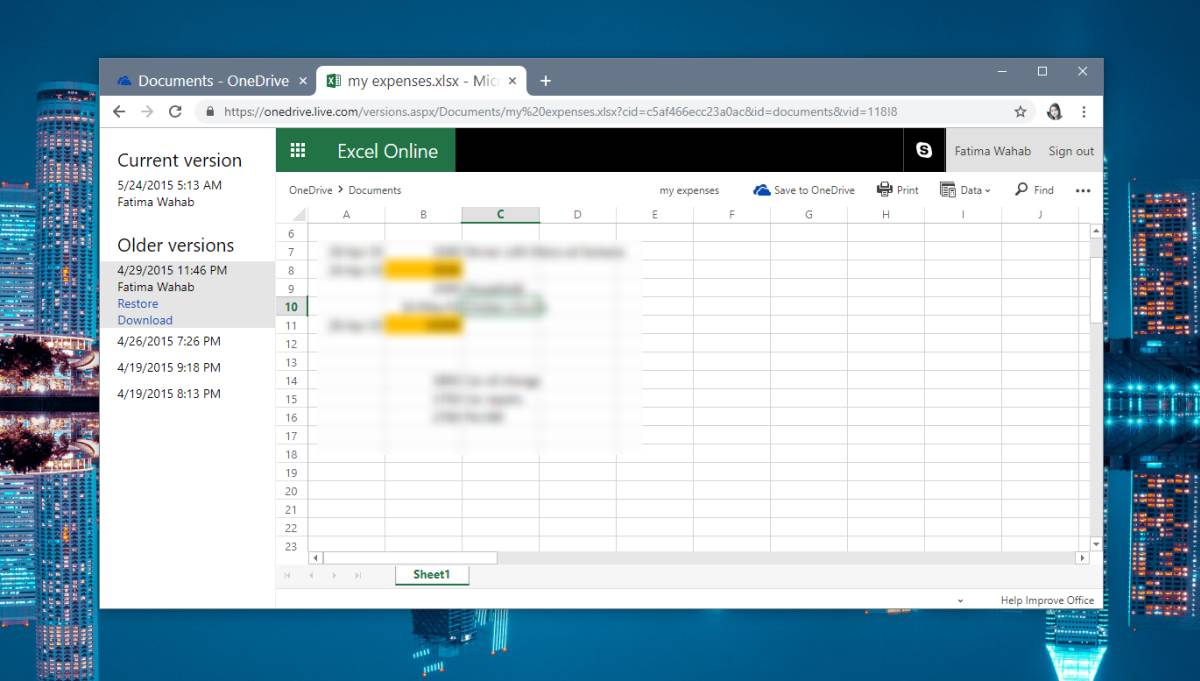Screen dimensions: 1200x681
Task: Go forward in the browser
Action: (147, 112)
